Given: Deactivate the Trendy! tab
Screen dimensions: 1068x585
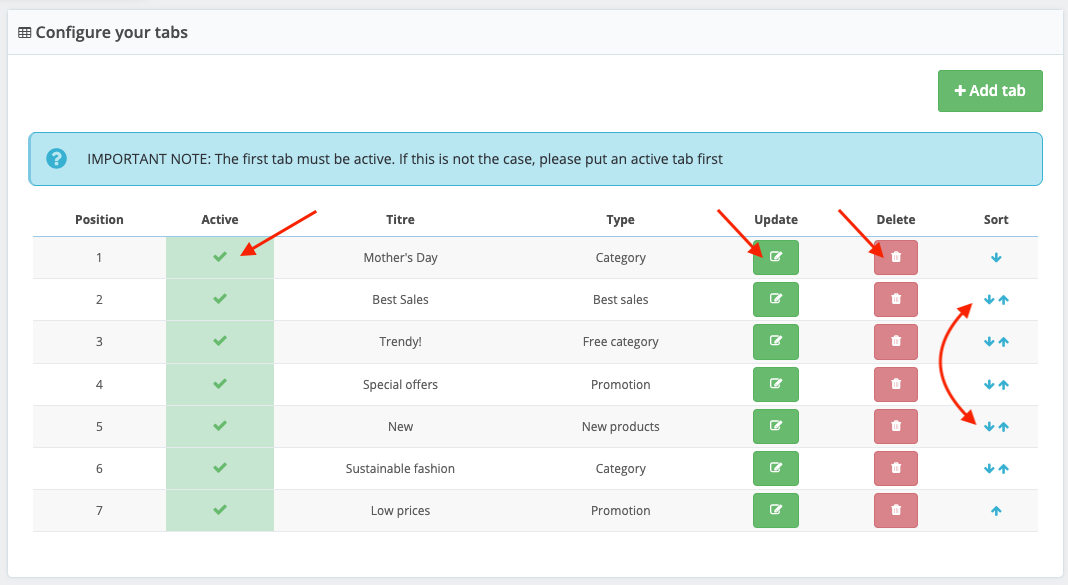Looking at the screenshot, I should tap(219, 341).
